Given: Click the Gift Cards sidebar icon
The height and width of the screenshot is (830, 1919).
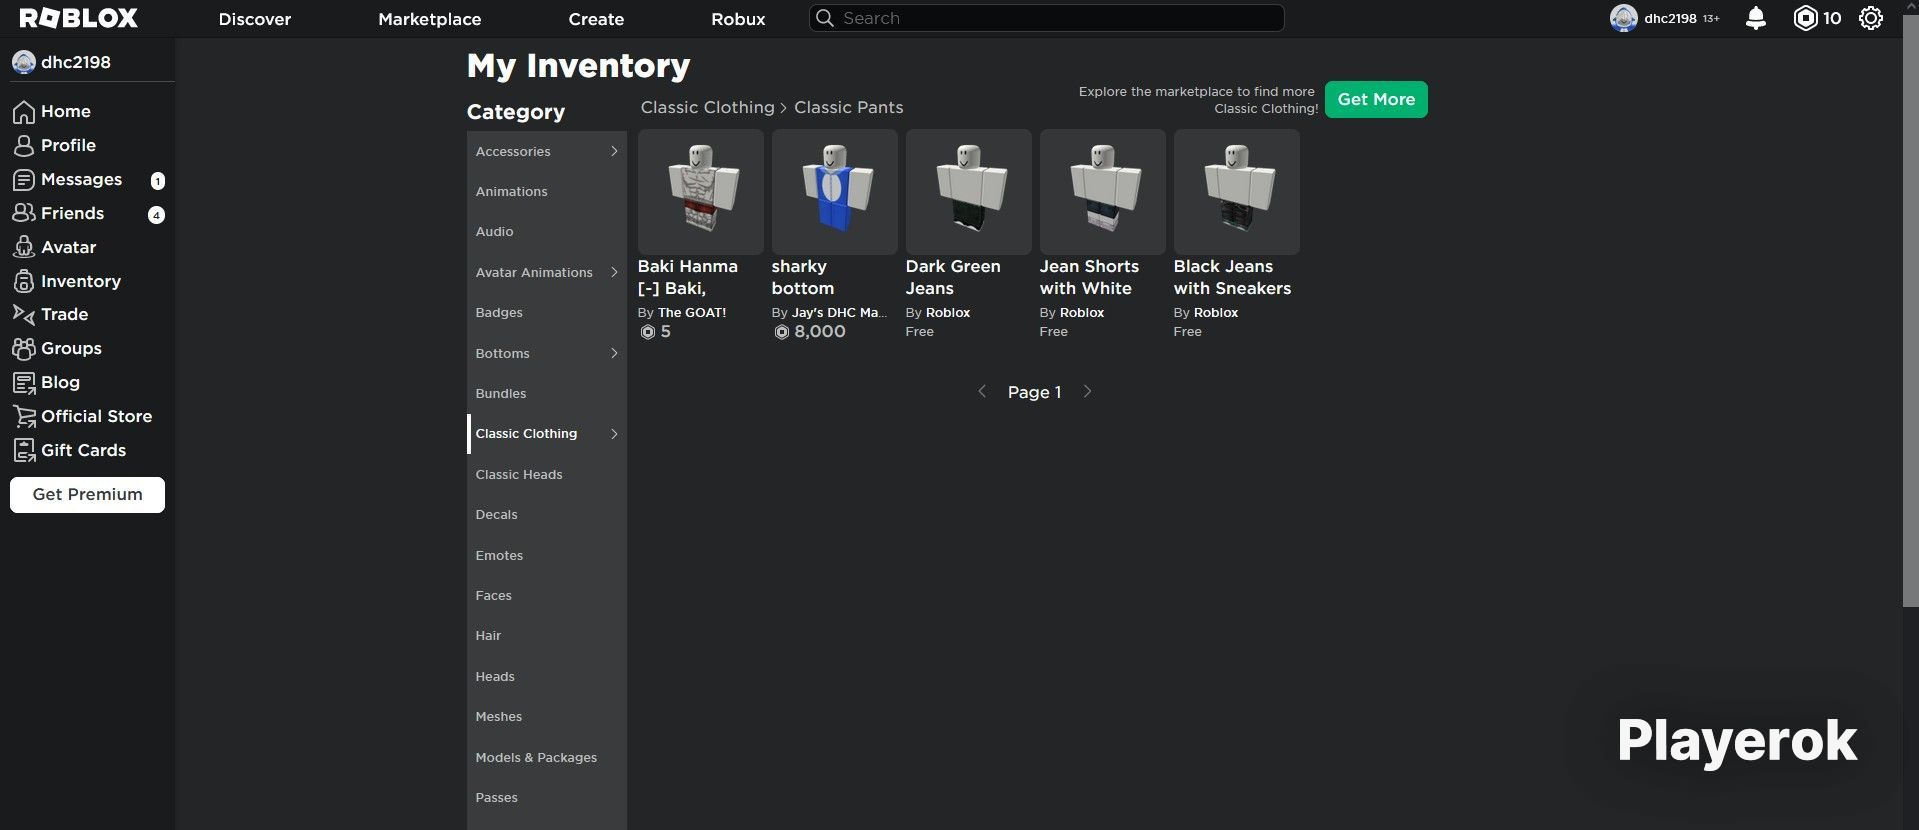Looking at the screenshot, I should (24, 450).
